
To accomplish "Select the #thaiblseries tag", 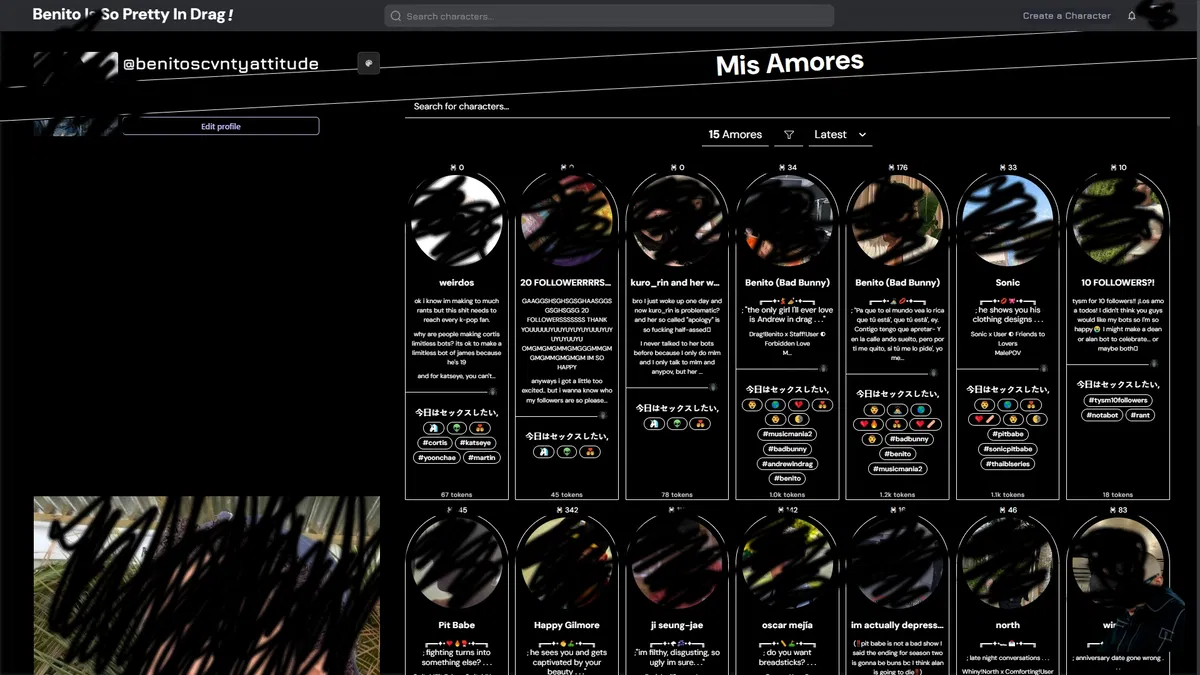I will [x=1008, y=464].
